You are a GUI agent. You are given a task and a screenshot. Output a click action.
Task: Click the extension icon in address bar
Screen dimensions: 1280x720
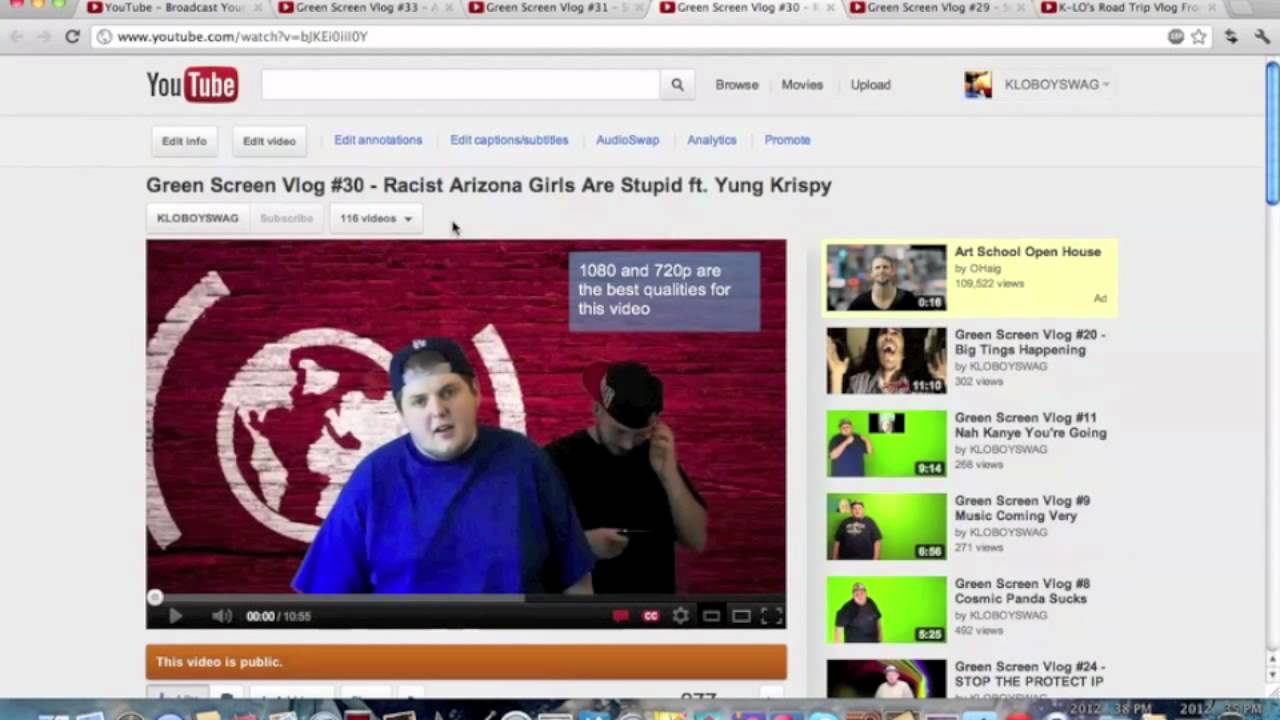tap(1176, 36)
